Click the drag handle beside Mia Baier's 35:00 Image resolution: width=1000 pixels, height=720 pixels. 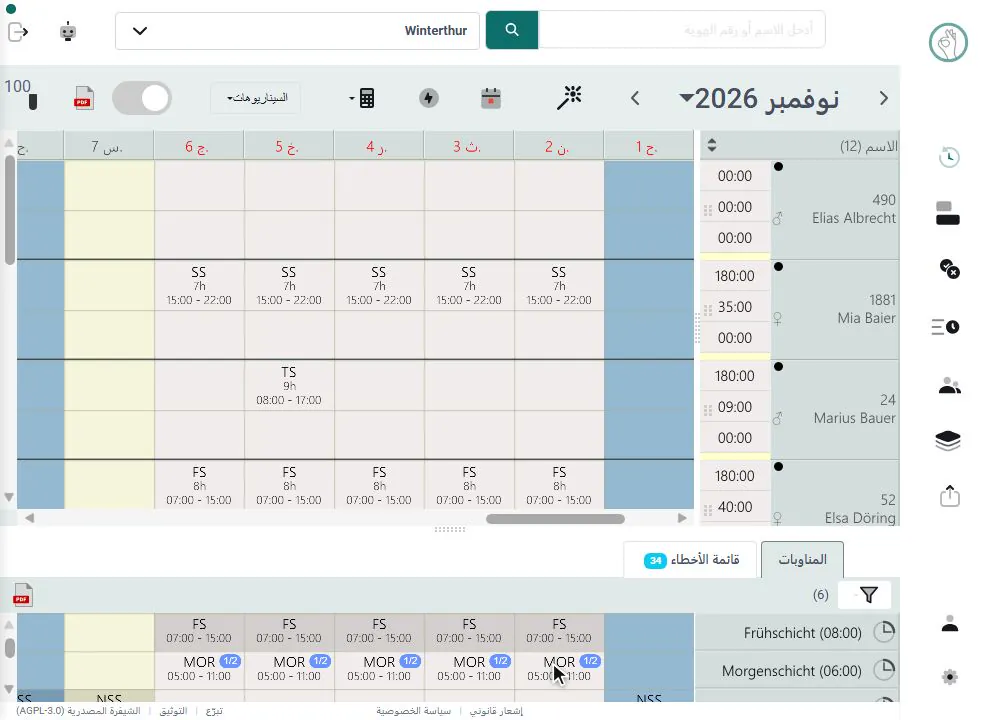point(707,311)
